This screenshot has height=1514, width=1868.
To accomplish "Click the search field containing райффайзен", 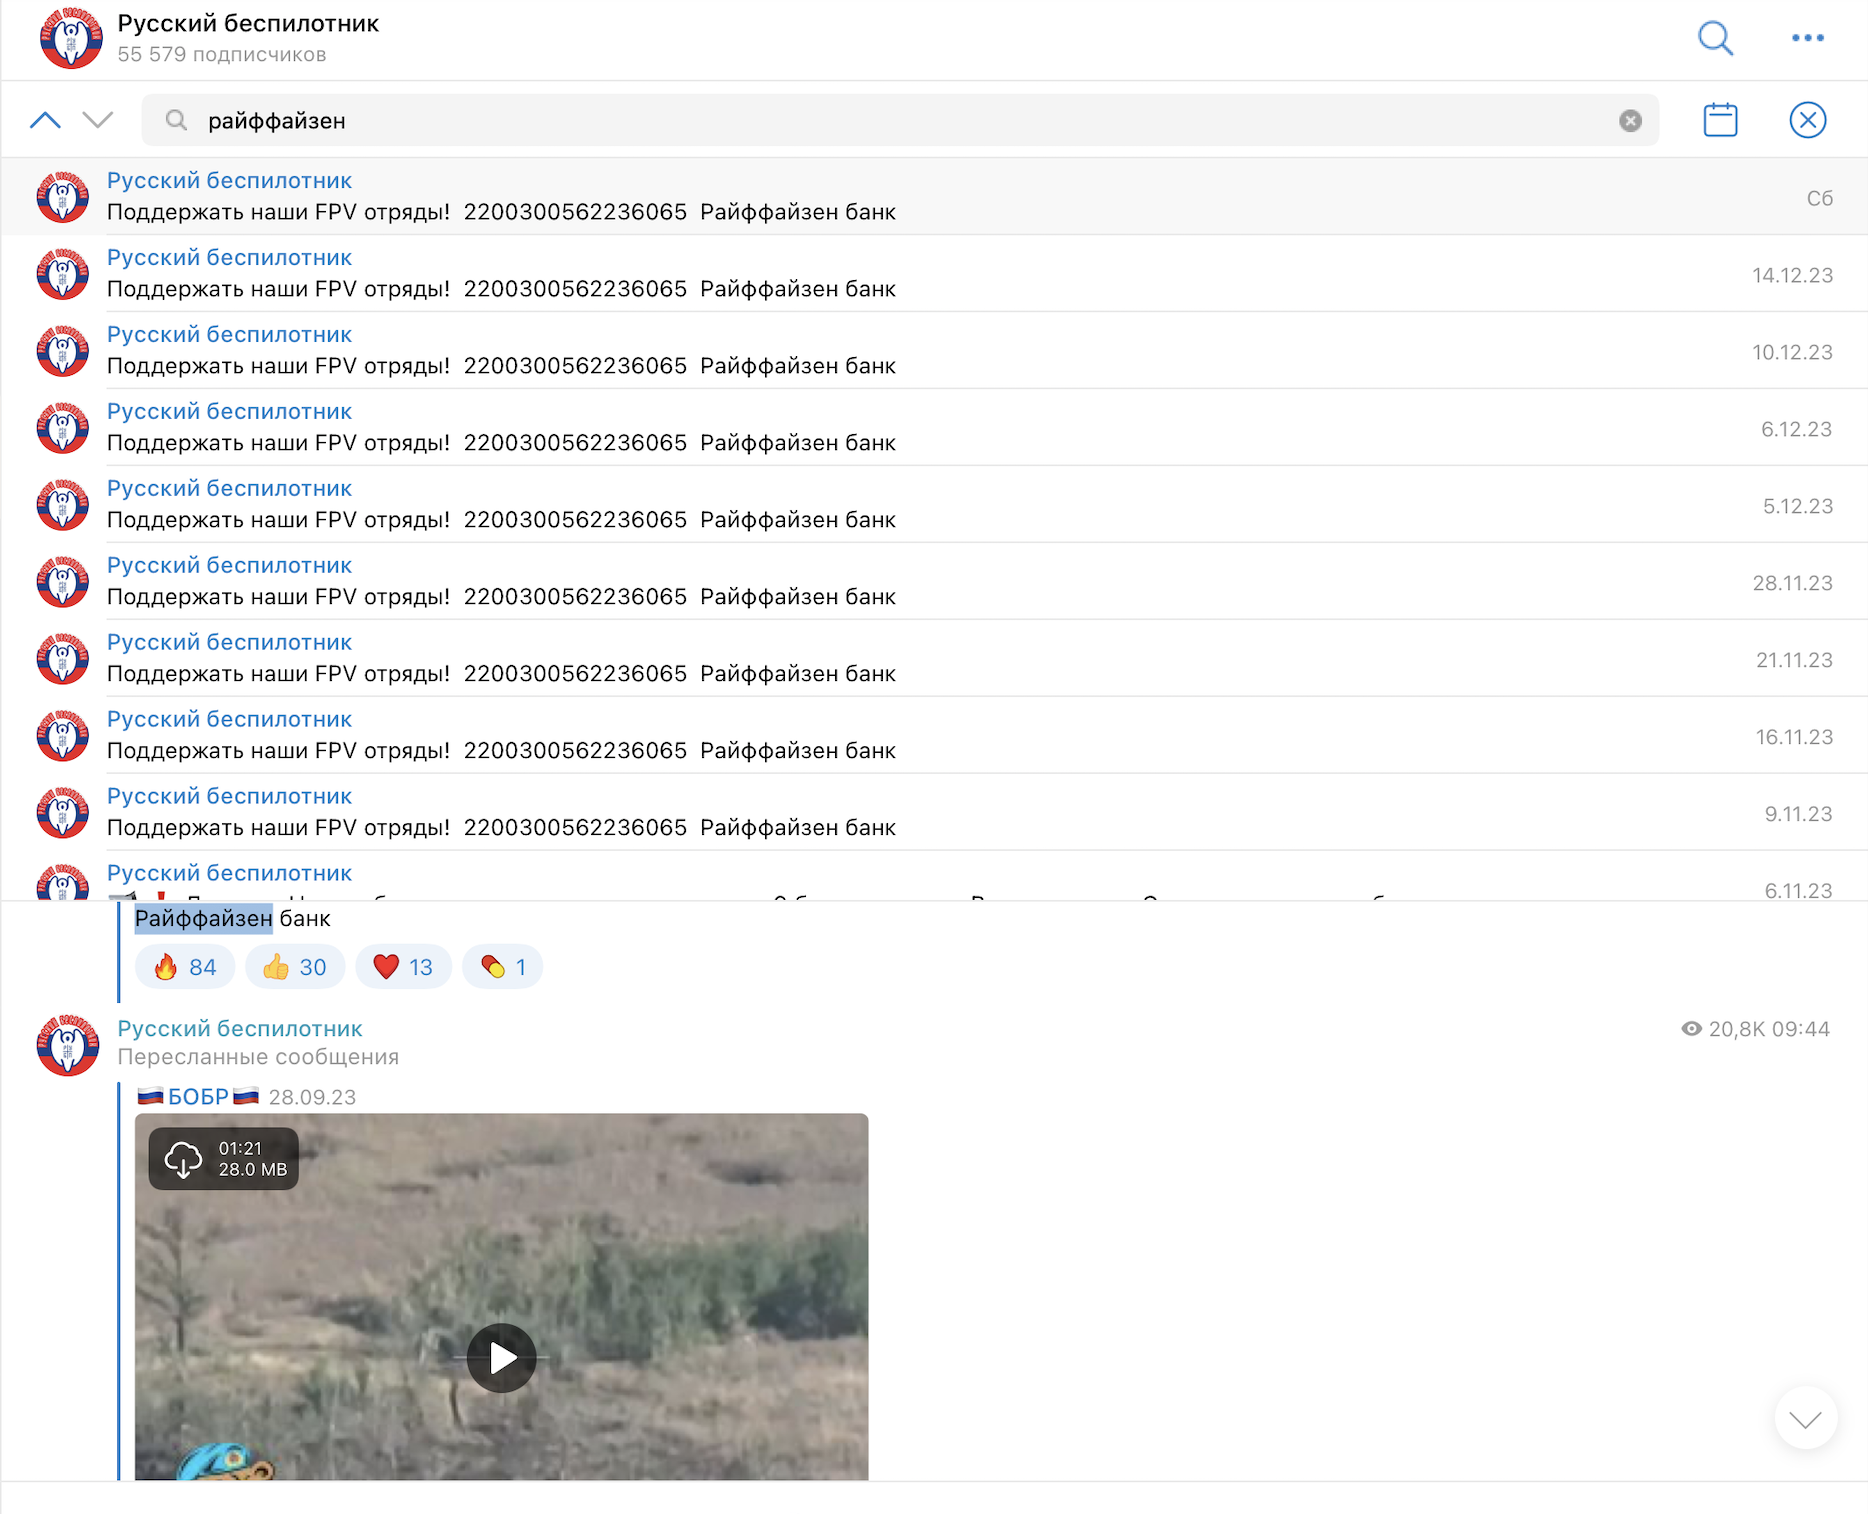I will click(x=900, y=121).
